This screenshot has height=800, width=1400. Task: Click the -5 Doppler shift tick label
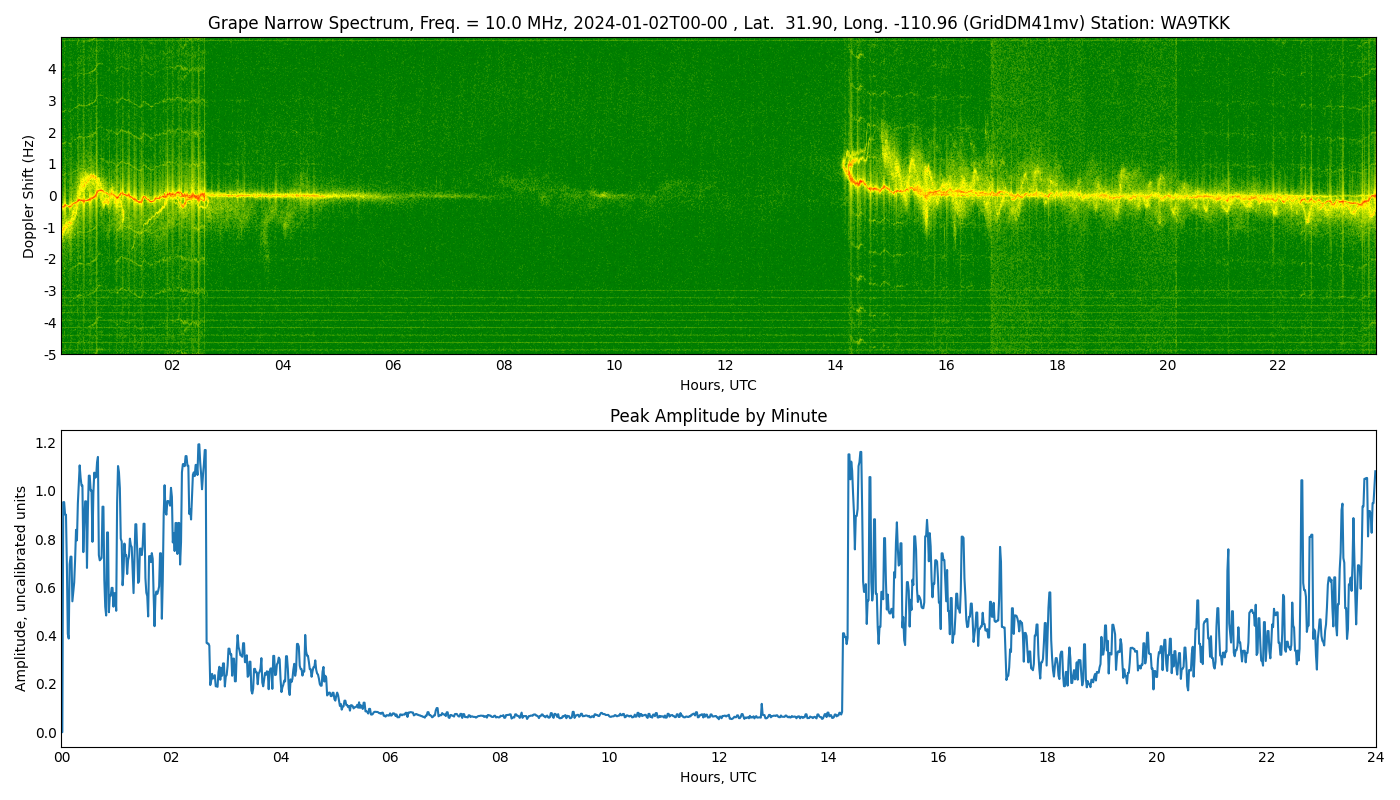(x=49, y=354)
